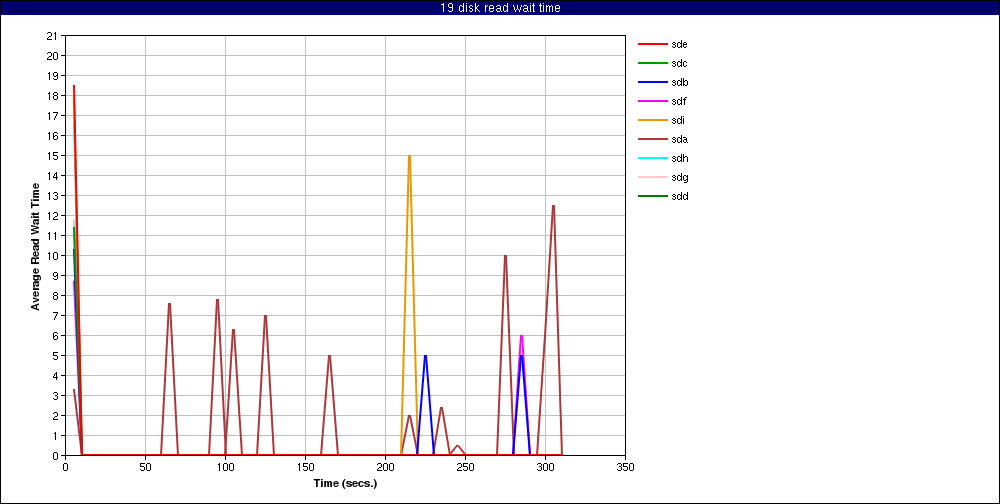
Task: Click the x-axis tick label 150
Action: coord(305,467)
